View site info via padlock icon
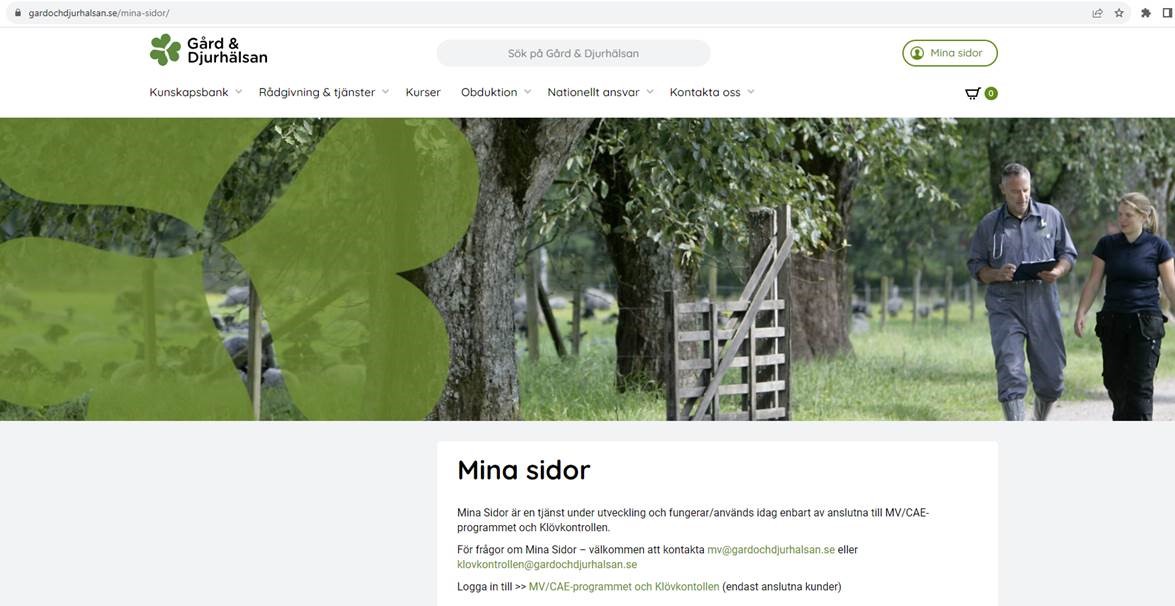This screenshot has height=606, width=1175. click(x=18, y=13)
